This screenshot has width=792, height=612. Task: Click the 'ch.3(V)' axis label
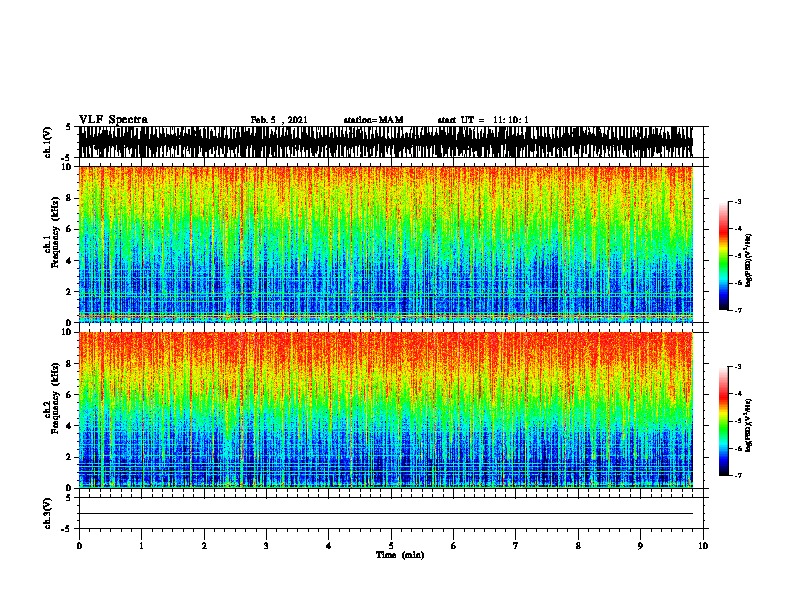pos(47,513)
